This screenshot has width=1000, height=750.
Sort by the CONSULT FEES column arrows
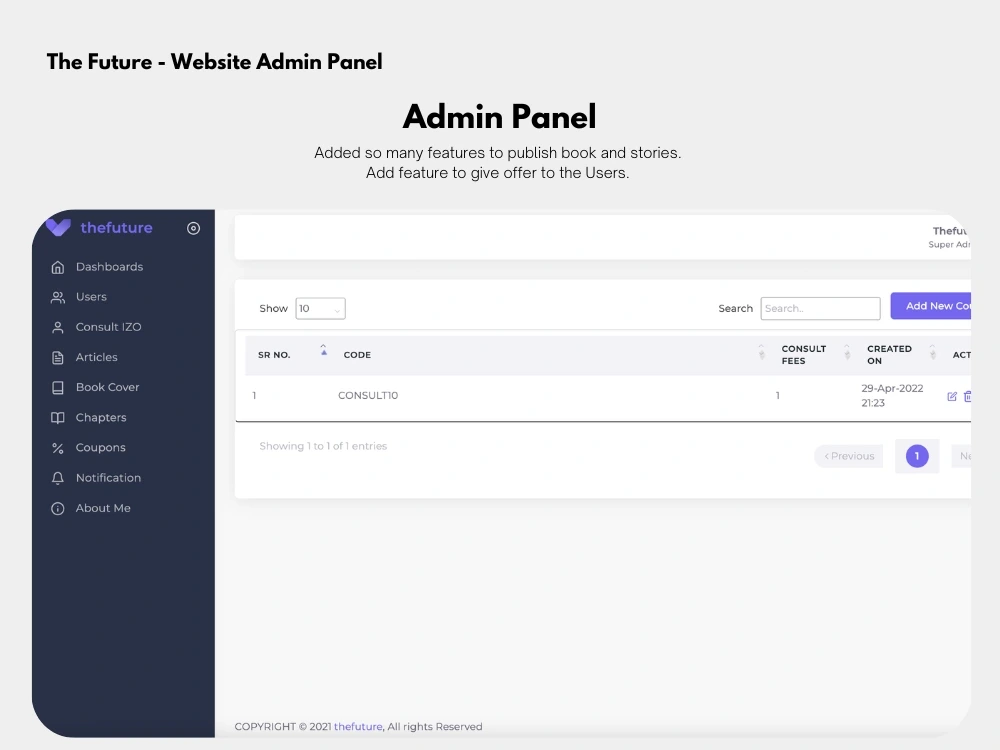pos(847,352)
